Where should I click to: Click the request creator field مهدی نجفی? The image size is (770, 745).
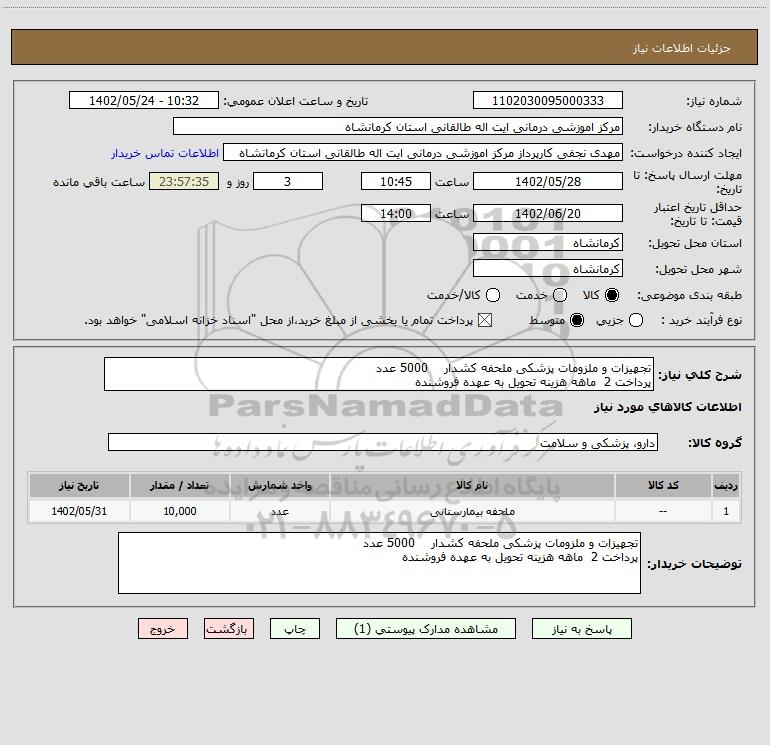click(423, 153)
